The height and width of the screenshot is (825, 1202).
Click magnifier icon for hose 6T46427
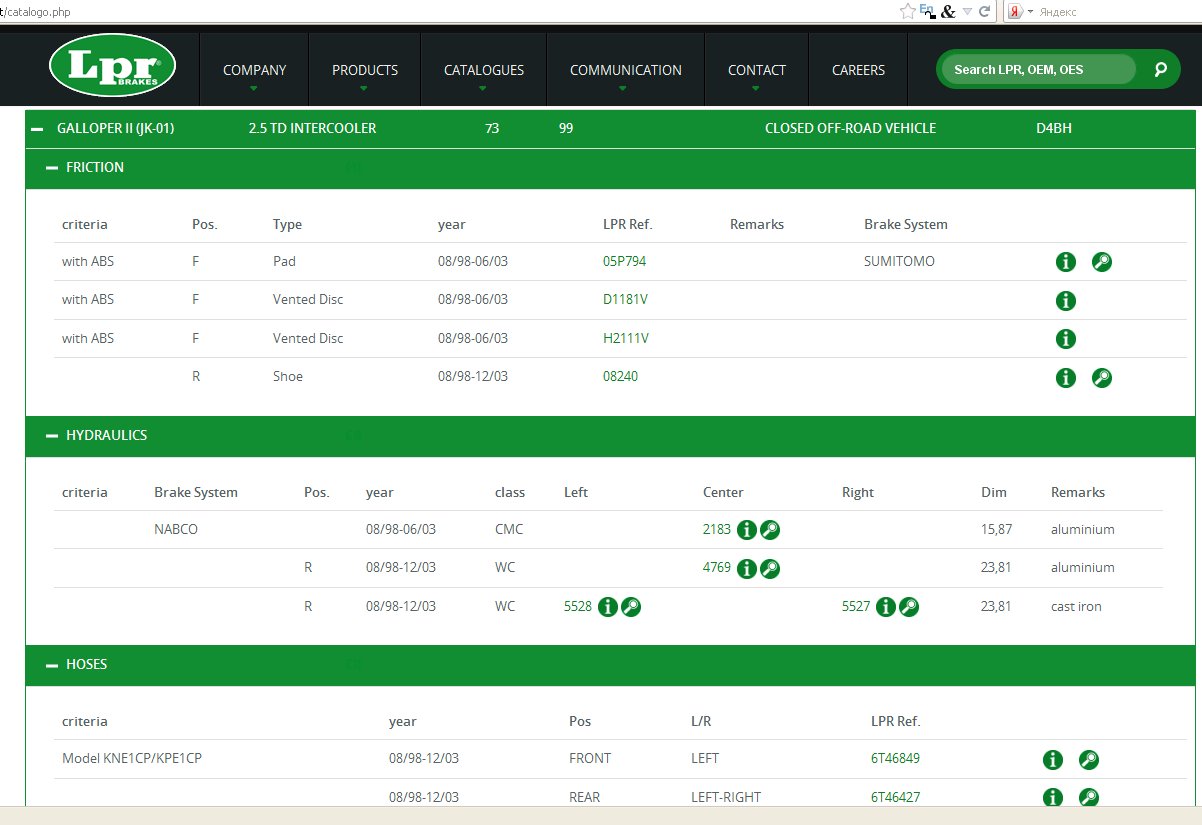click(1089, 798)
